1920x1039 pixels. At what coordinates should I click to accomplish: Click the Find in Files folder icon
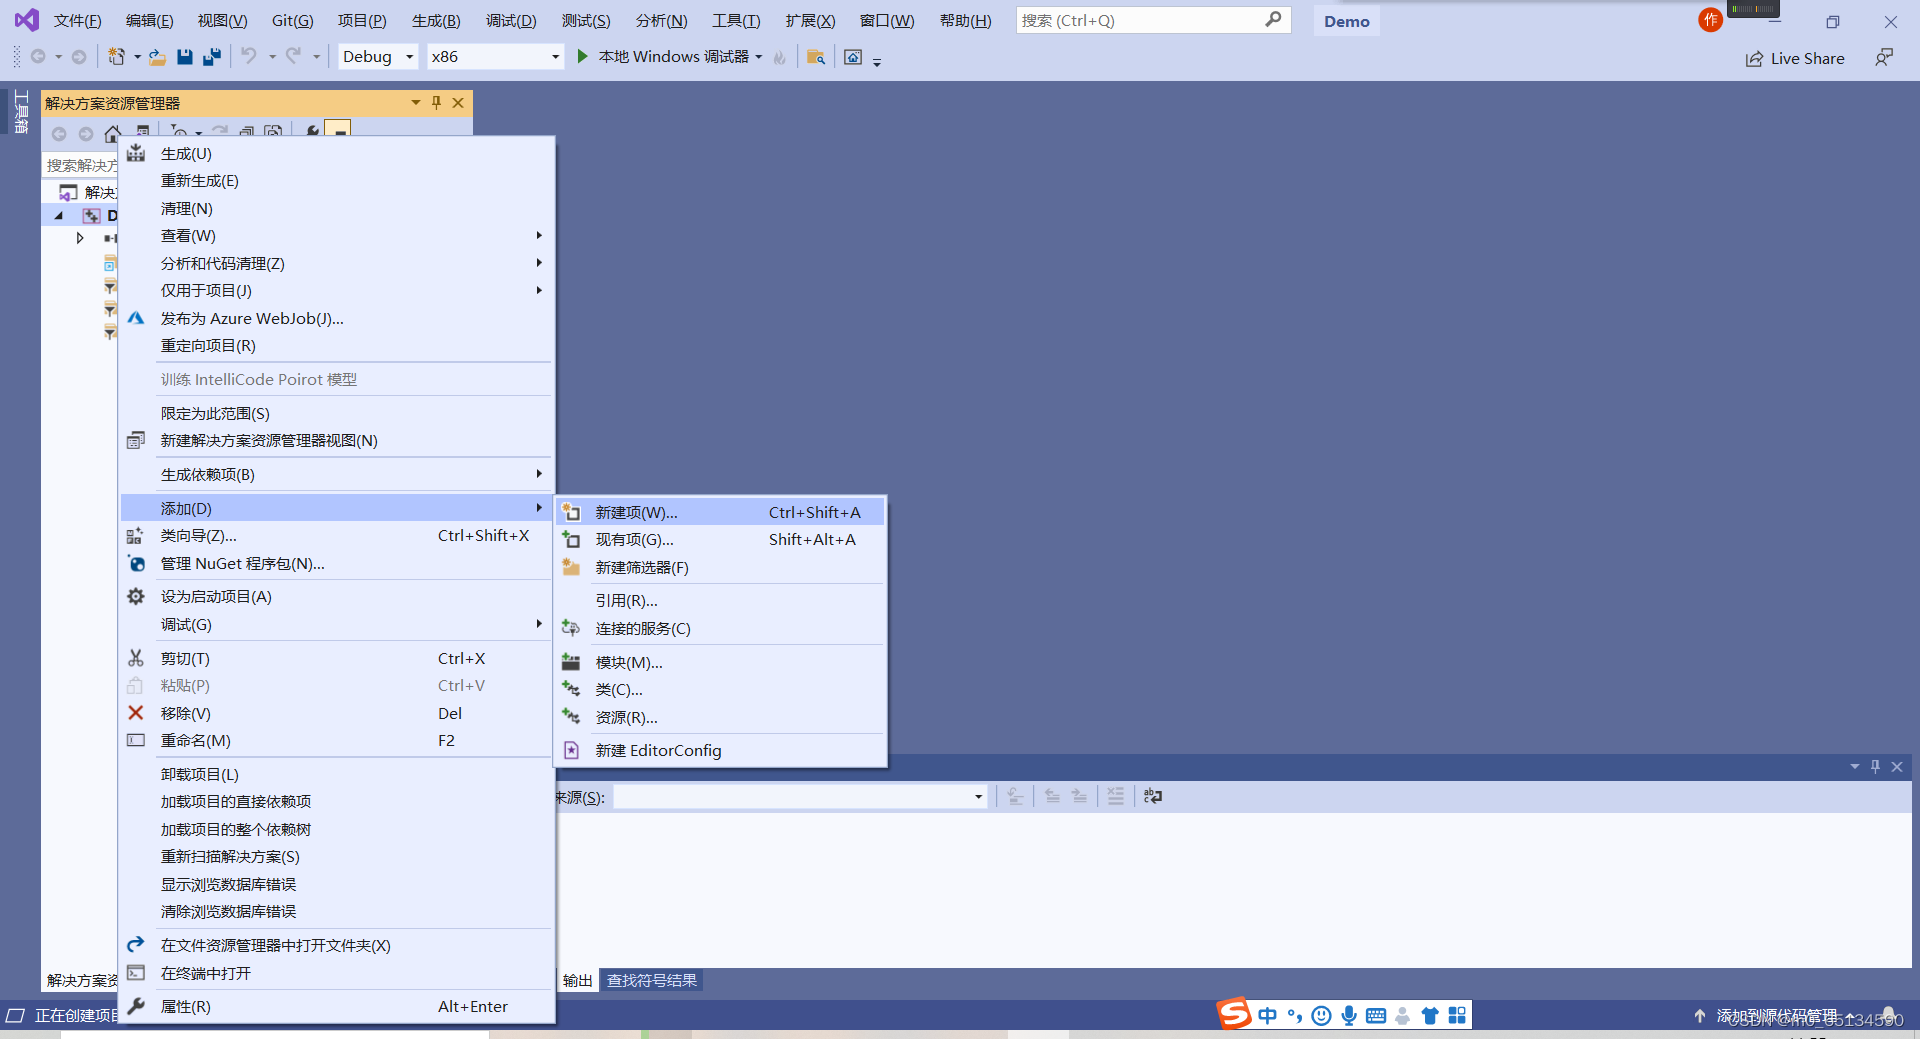[815, 57]
